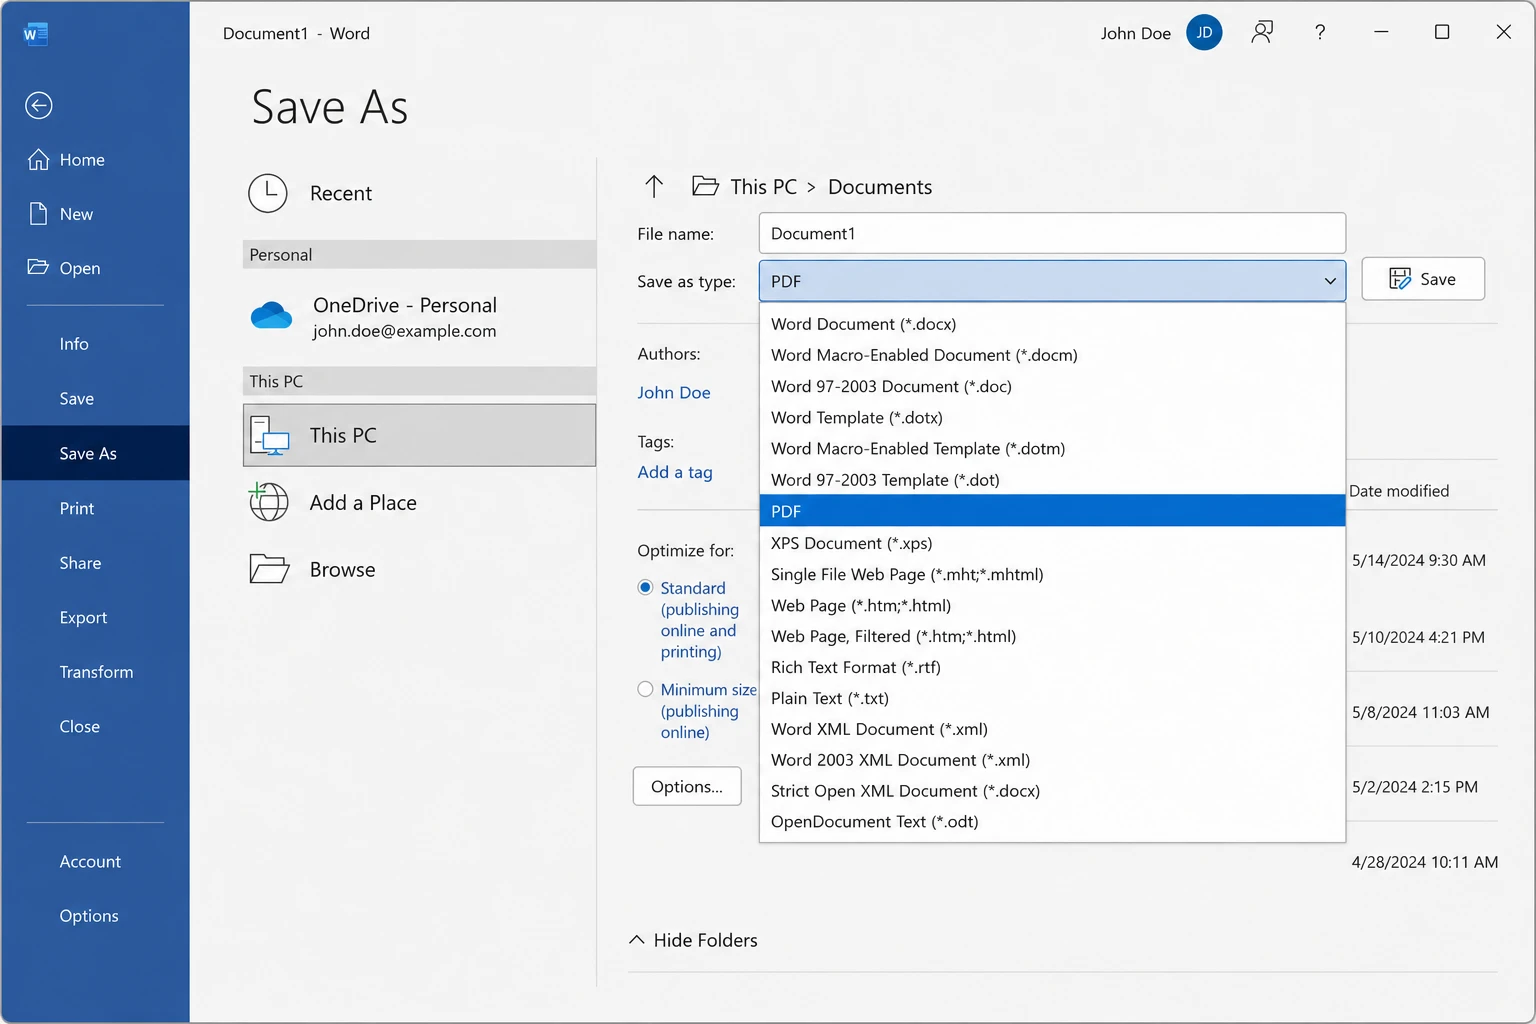Choose Single File Web Page option
This screenshot has height=1024, width=1536.
[x=1052, y=574]
